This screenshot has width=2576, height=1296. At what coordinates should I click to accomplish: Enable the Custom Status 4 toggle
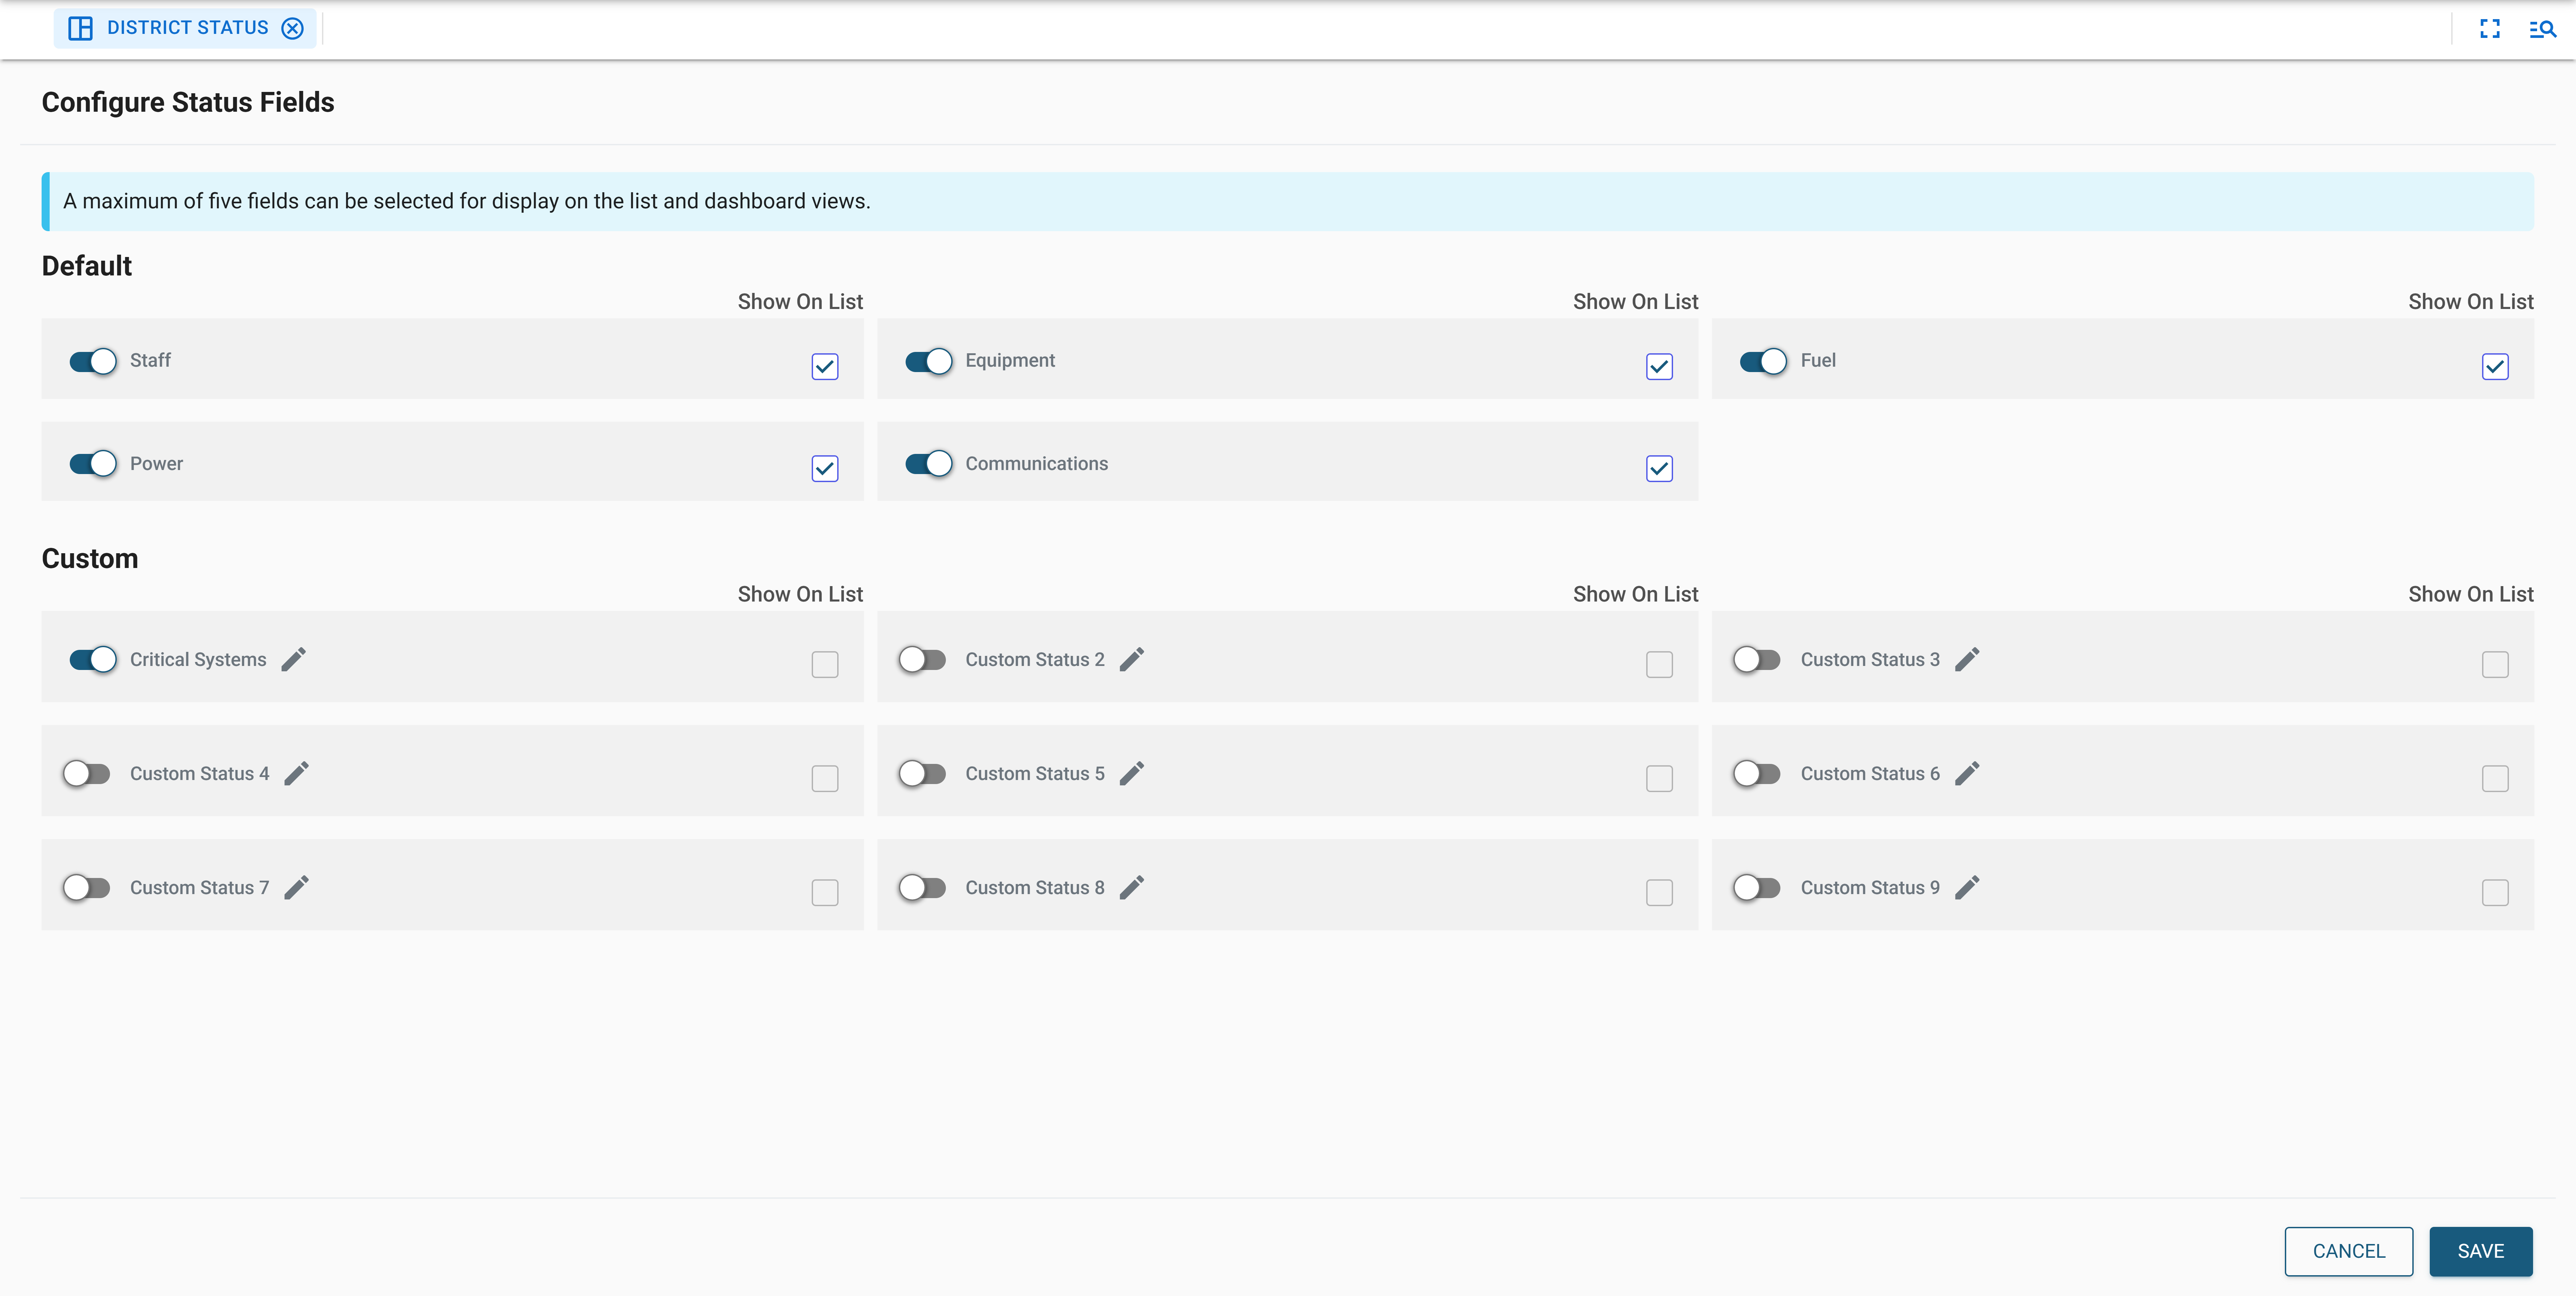[x=87, y=773]
